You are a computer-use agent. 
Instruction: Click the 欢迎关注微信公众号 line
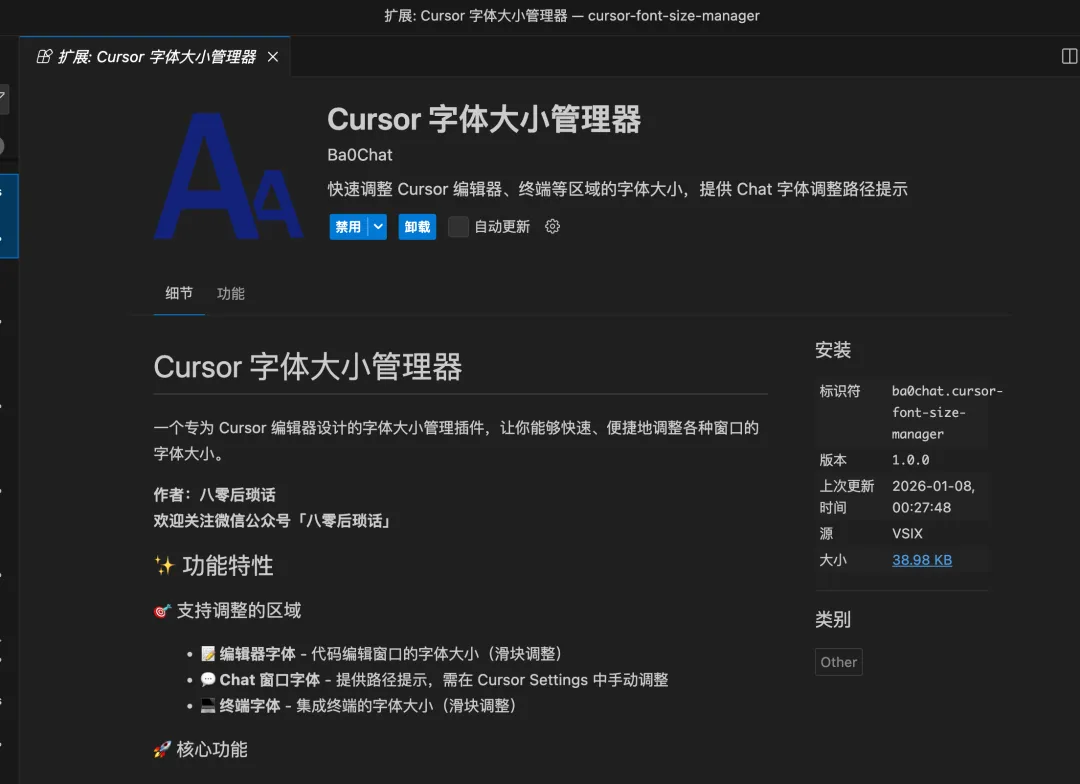[x=273, y=521]
